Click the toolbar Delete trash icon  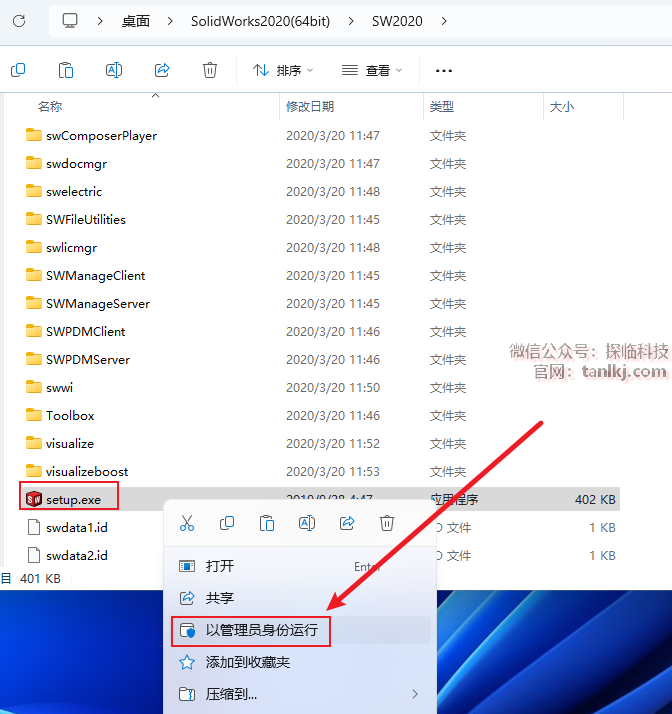point(210,70)
